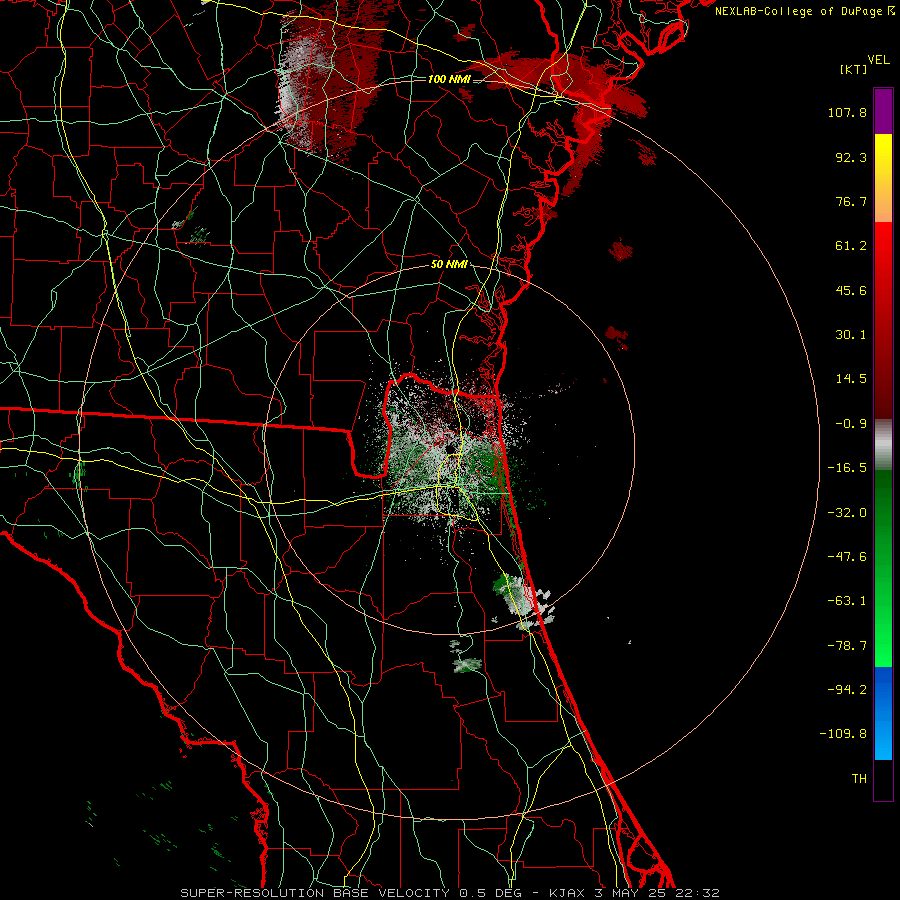
Task: Click the 100 NMI range ring label
Action: 449,79
